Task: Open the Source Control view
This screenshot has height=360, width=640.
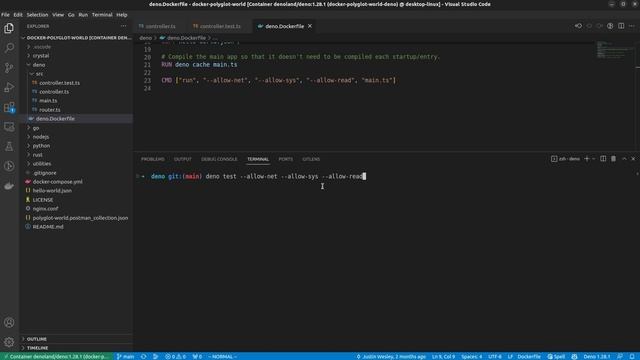Action: (9, 67)
